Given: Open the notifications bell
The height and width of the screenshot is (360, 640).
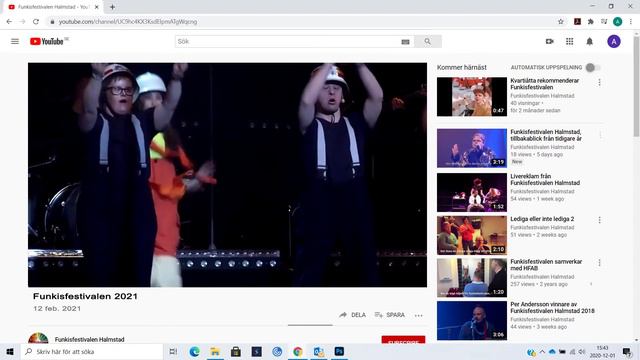Looking at the screenshot, I should [589, 41].
